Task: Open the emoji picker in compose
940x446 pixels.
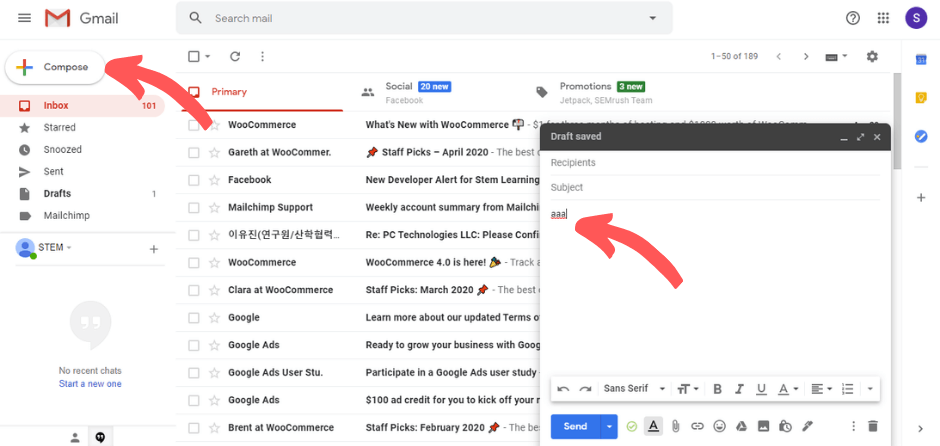Action: 719,426
